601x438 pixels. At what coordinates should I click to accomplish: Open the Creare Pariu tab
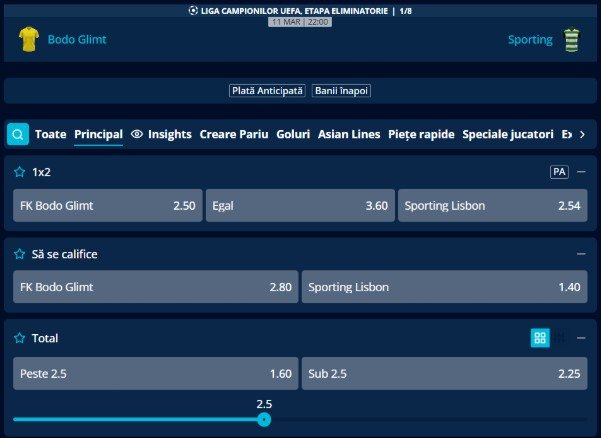pos(234,134)
